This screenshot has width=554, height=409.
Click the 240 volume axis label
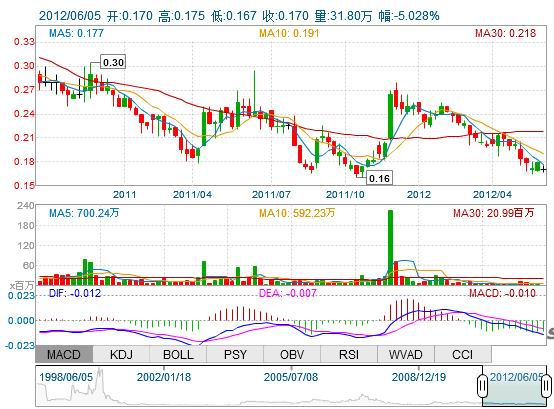tap(26, 206)
